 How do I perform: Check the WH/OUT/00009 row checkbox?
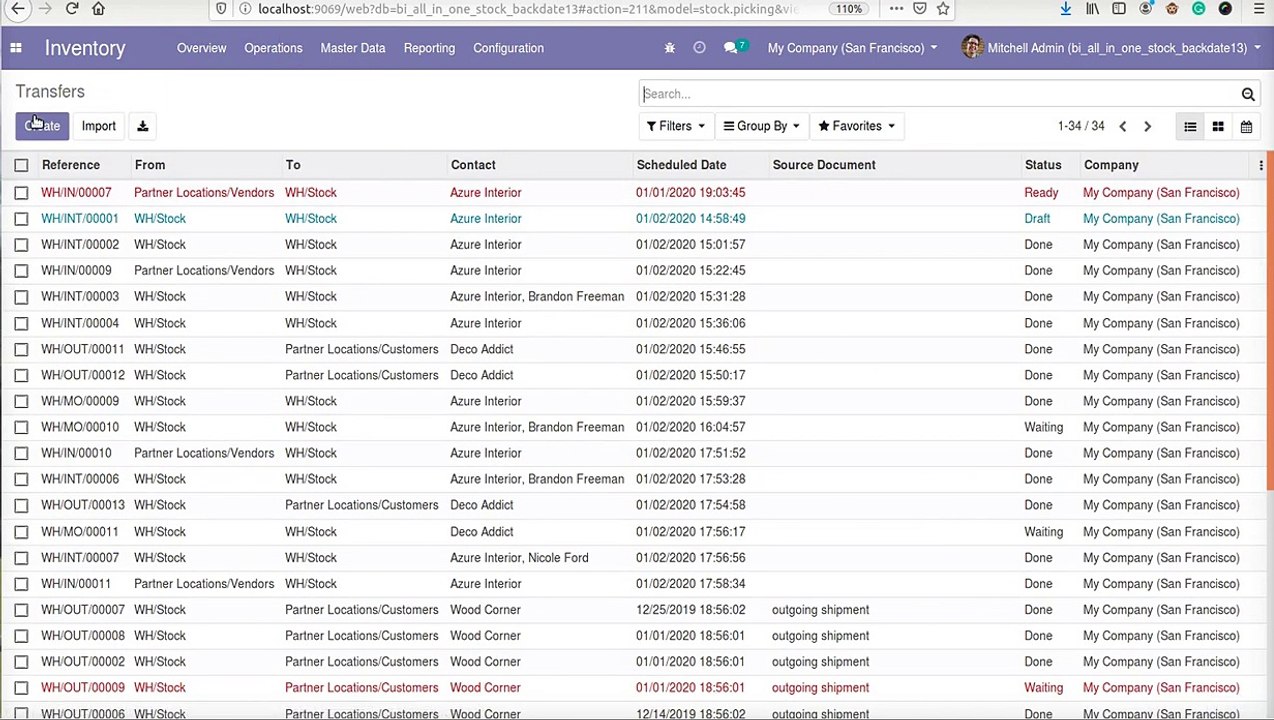[x=21, y=688]
